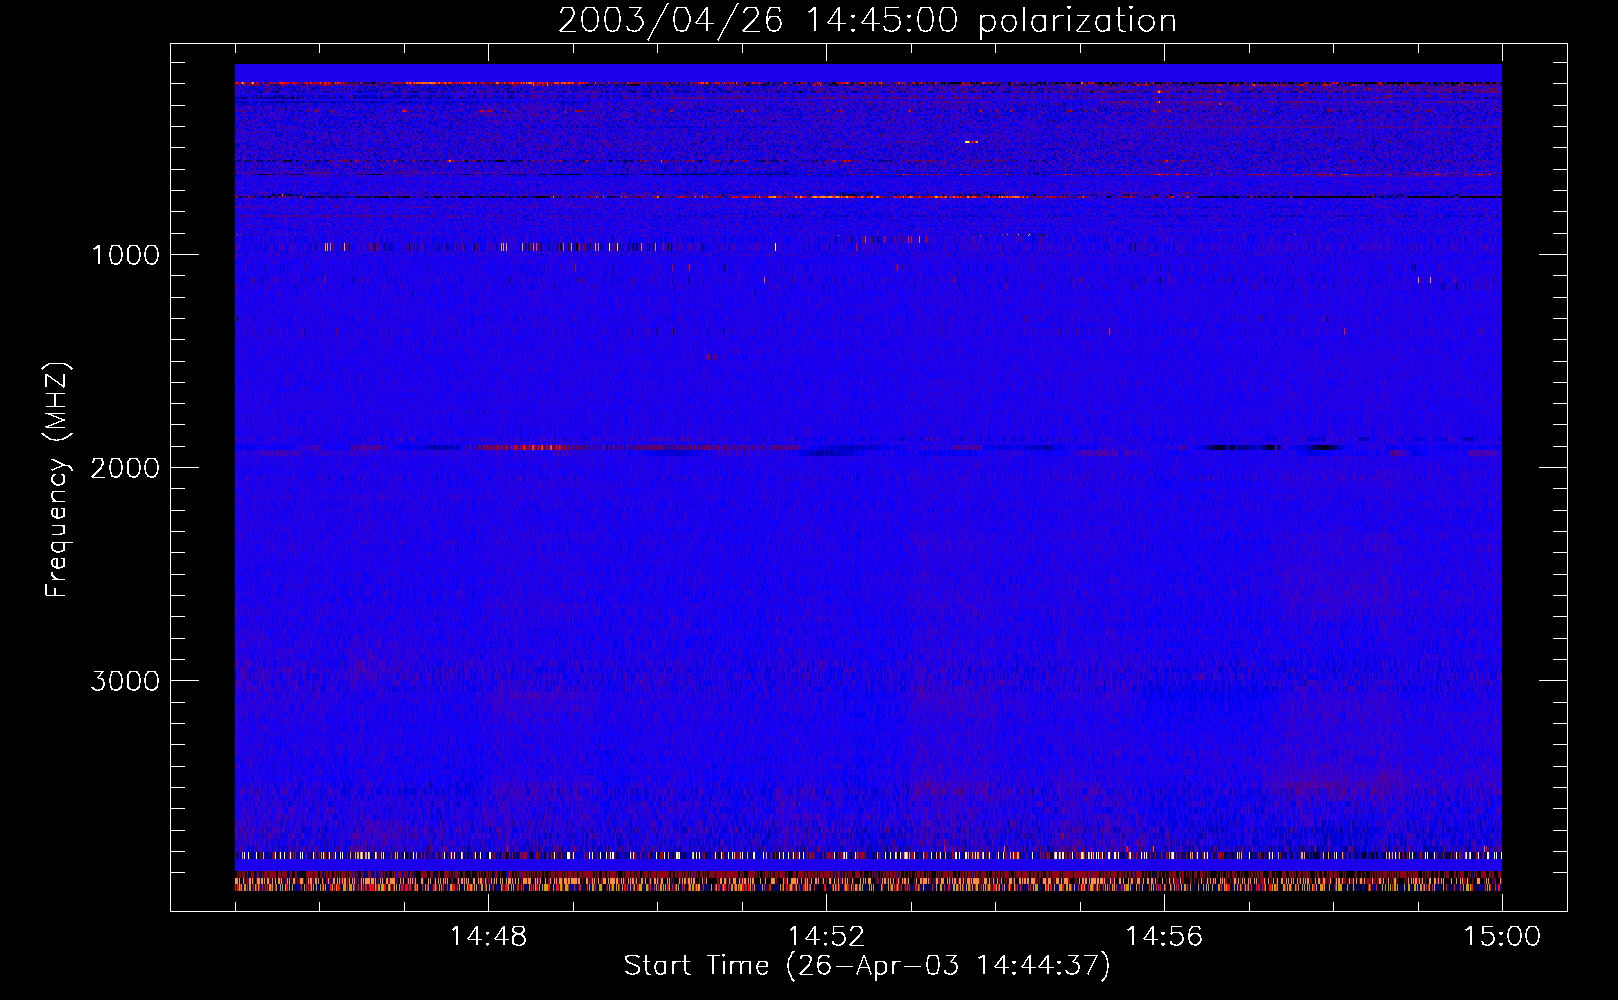Click the 'Start Time (26-Apr-03 14:44:37)' label

click(867, 966)
